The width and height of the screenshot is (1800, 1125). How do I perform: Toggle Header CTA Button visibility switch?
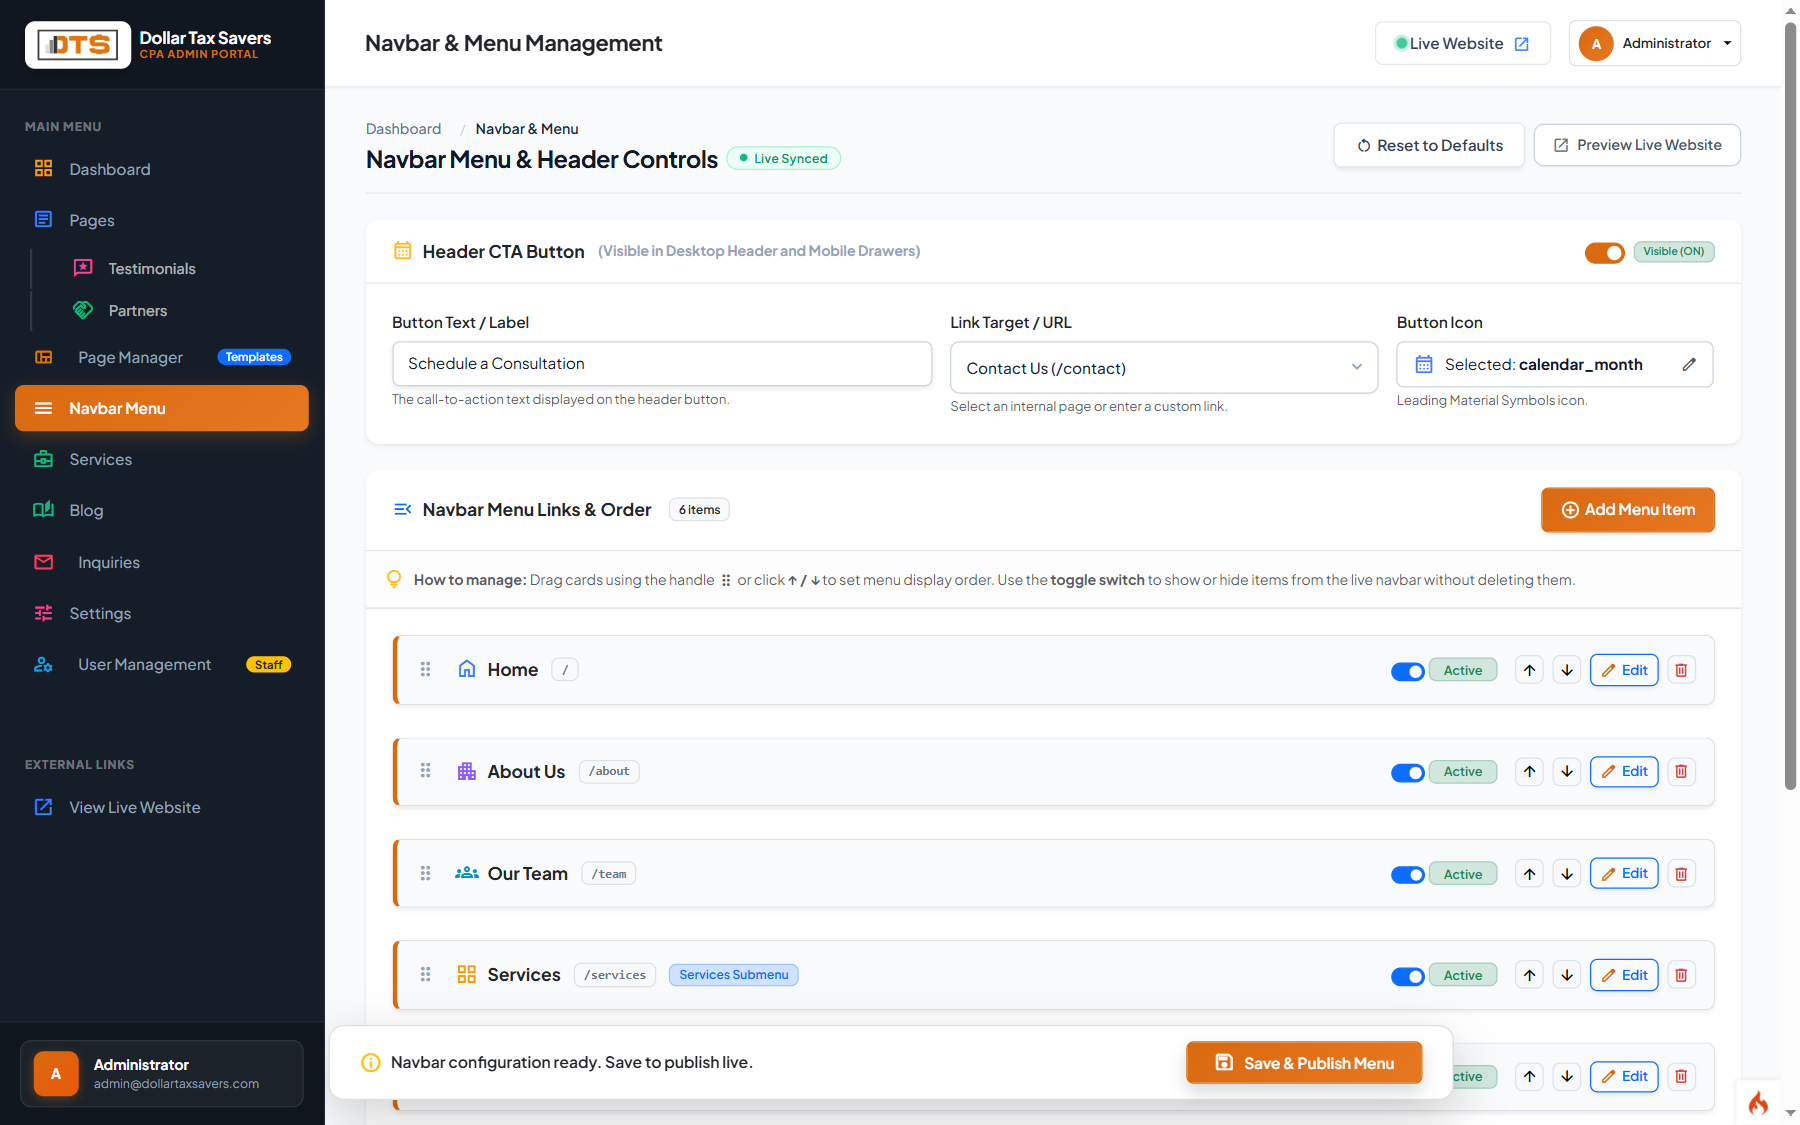click(x=1605, y=252)
